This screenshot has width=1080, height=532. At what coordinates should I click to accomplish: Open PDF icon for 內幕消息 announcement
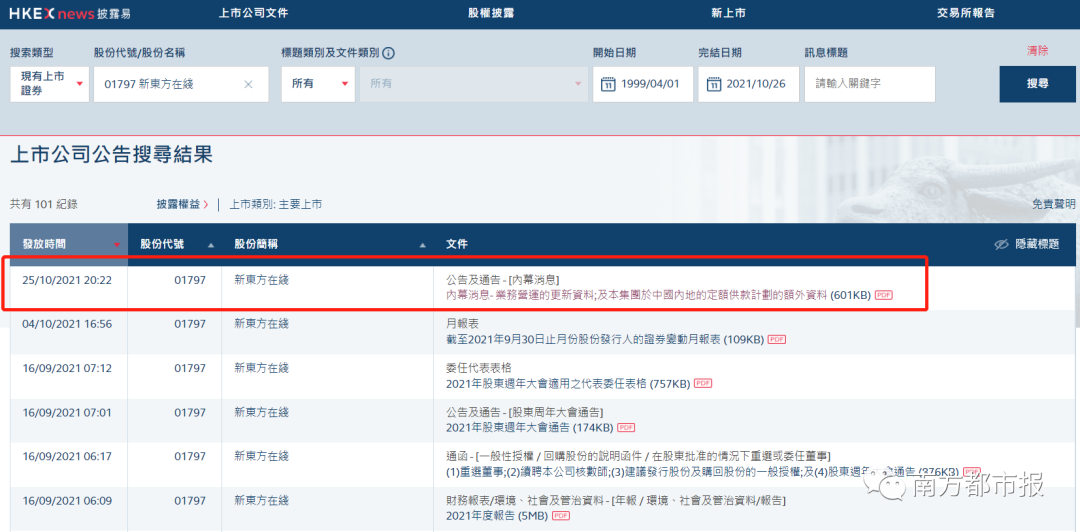(884, 295)
